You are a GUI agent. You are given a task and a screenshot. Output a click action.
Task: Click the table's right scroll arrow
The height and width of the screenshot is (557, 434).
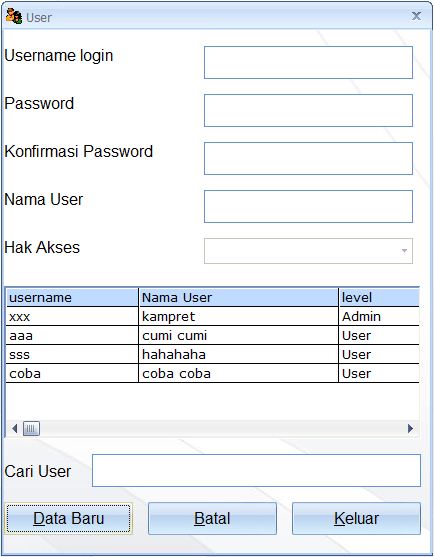[411, 428]
